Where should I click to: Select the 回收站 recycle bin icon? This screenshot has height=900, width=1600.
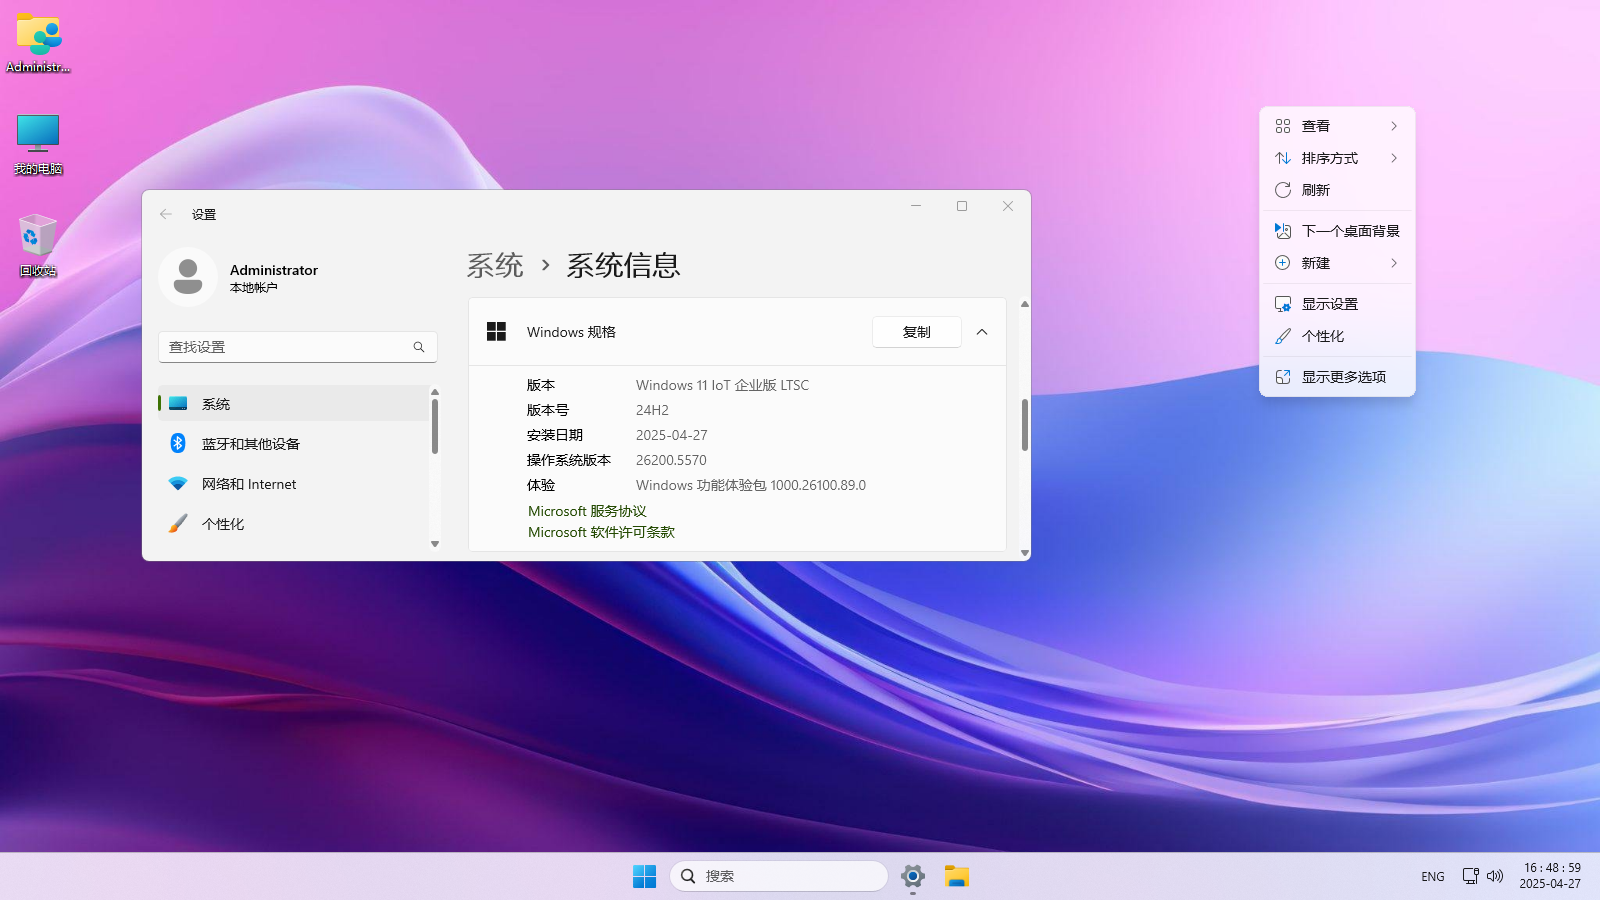38,246
